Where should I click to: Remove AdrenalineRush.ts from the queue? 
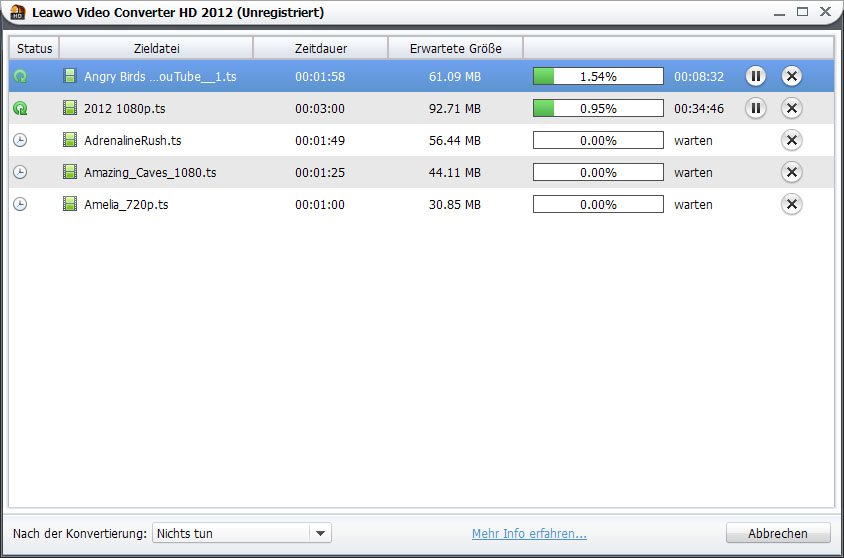click(792, 140)
